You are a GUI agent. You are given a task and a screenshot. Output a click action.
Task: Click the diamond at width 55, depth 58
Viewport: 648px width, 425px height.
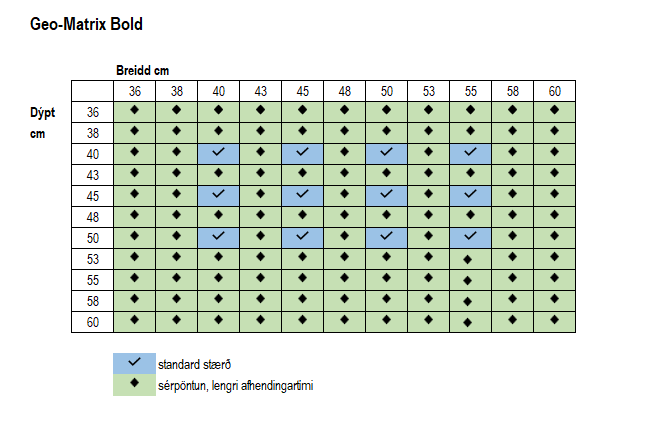click(467, 301)
